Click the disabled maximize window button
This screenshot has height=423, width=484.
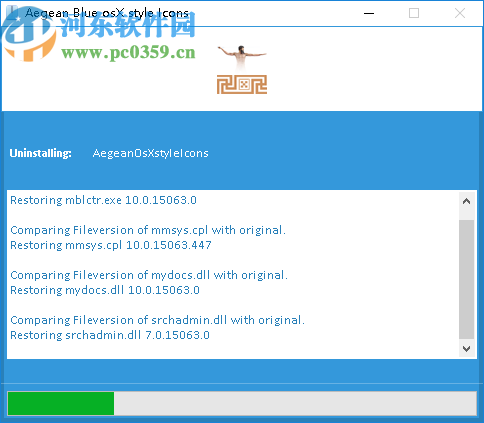pos(414,13)
